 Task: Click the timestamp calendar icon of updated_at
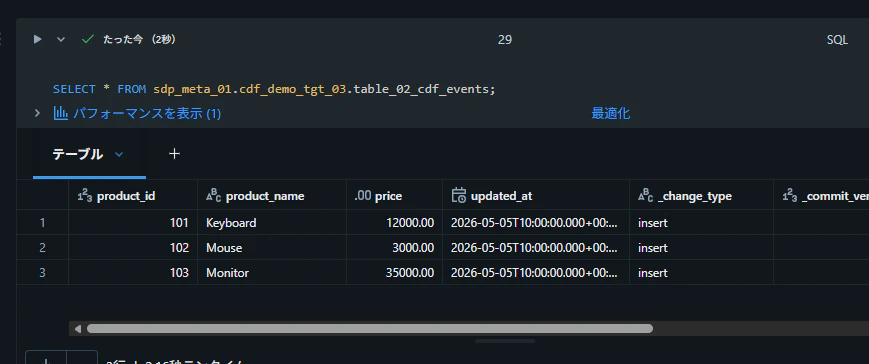pos(458,195)
